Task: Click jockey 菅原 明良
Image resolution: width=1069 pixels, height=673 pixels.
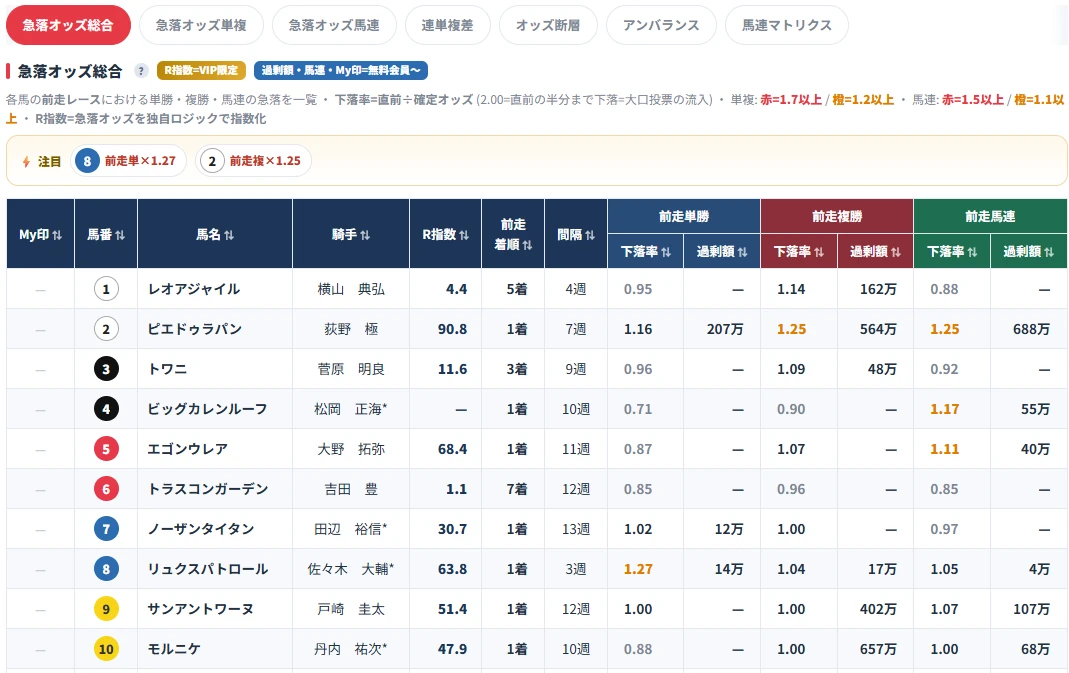Action: tap(351, 369)
